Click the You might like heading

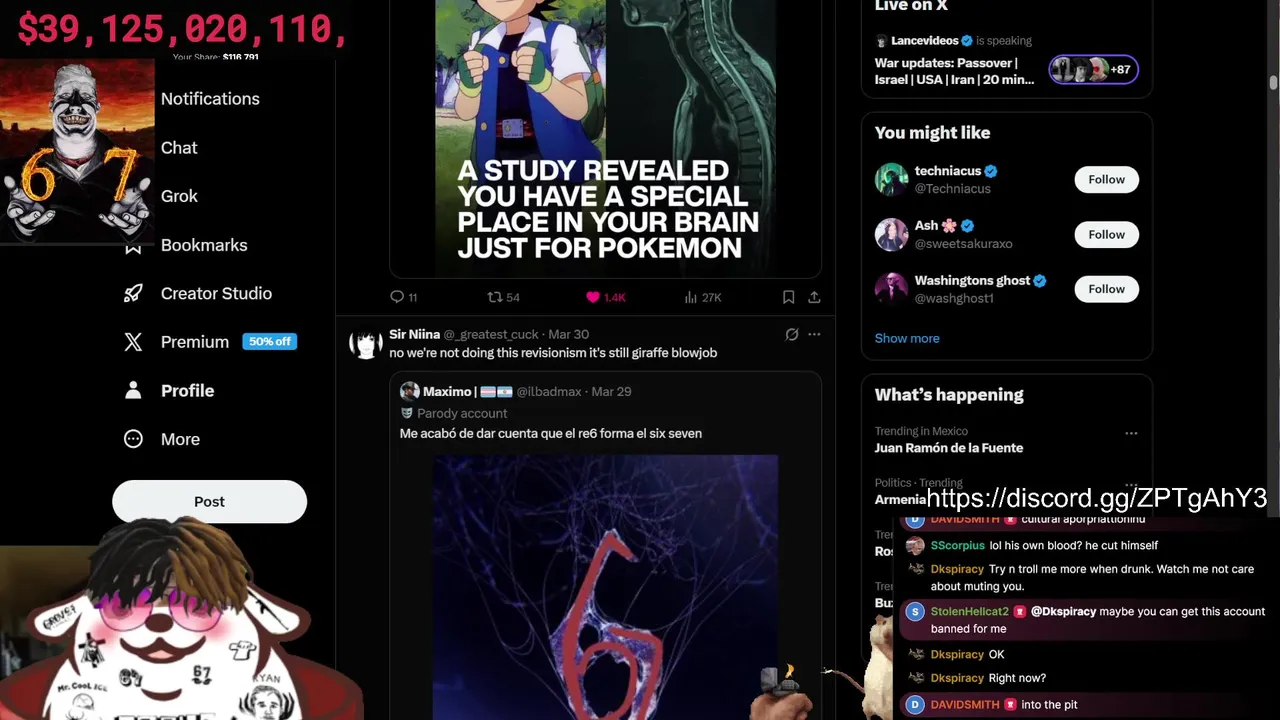[932, 133]
